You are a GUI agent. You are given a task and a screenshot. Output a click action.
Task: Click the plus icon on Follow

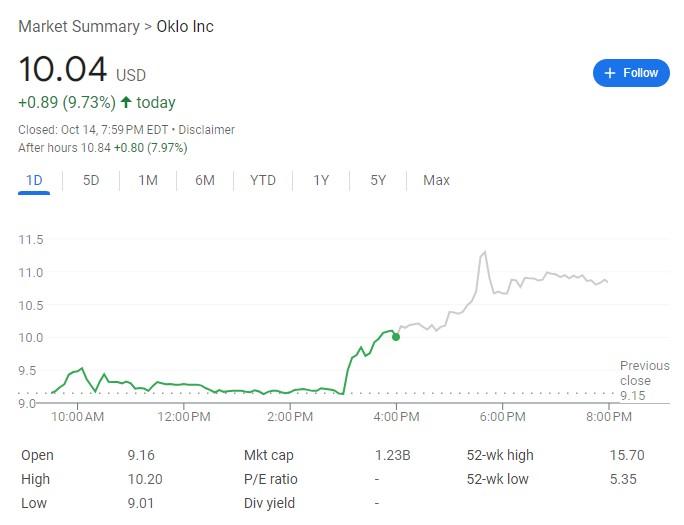pos(610,73)
